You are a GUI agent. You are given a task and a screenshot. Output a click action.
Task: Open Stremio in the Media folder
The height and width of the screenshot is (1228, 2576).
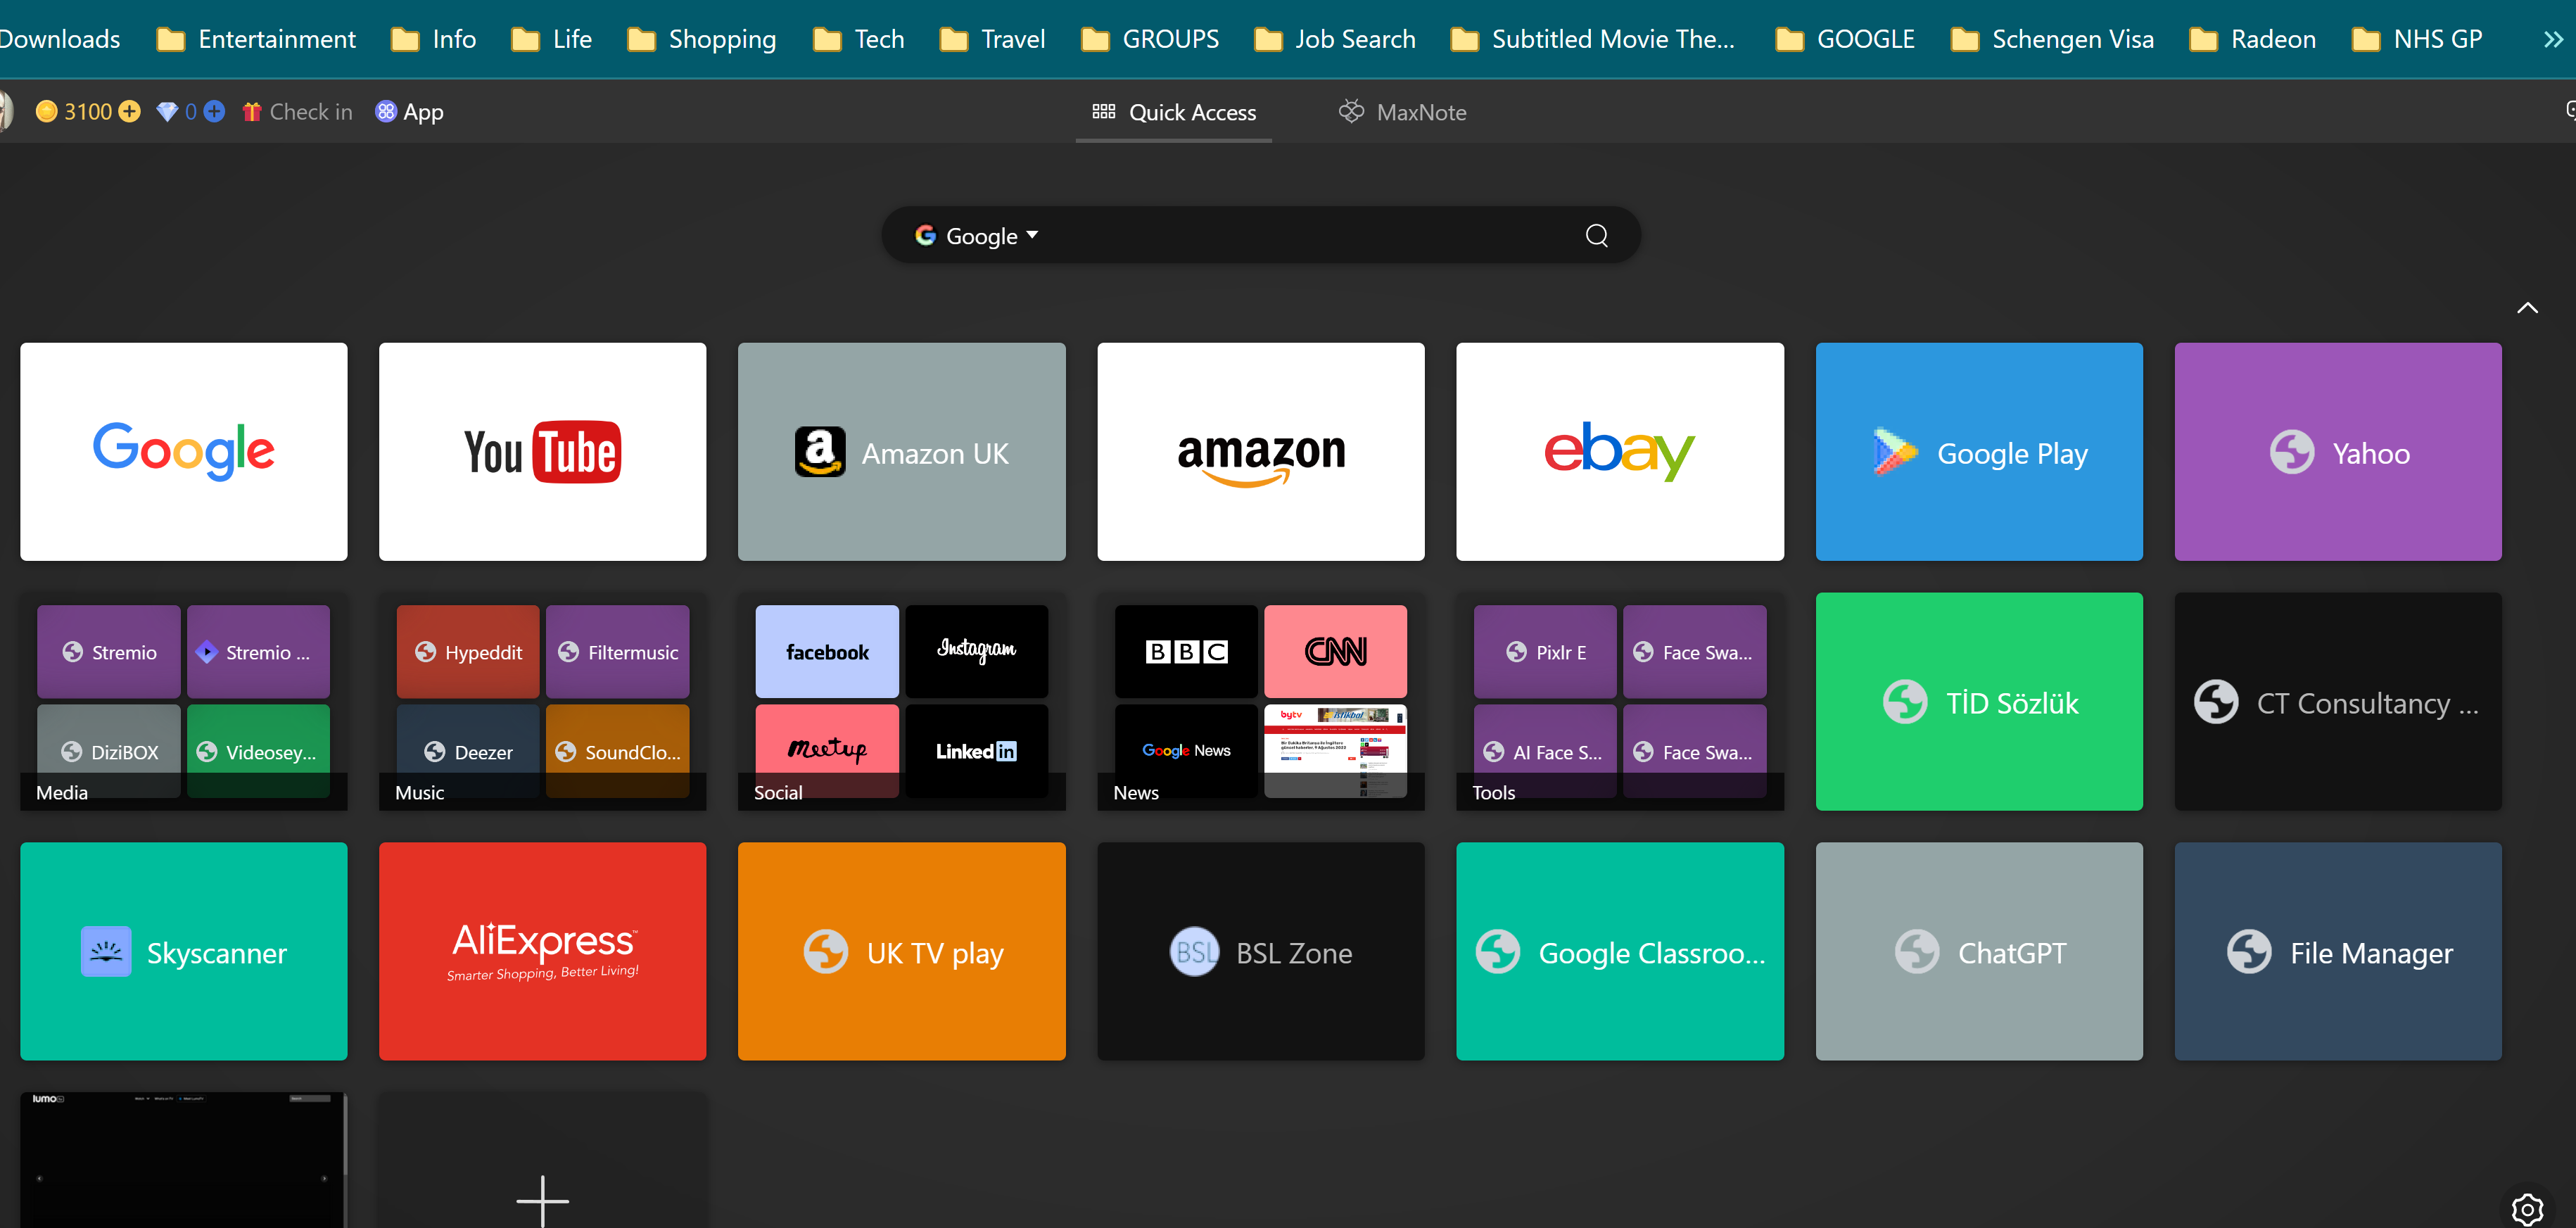coord(109,651)
